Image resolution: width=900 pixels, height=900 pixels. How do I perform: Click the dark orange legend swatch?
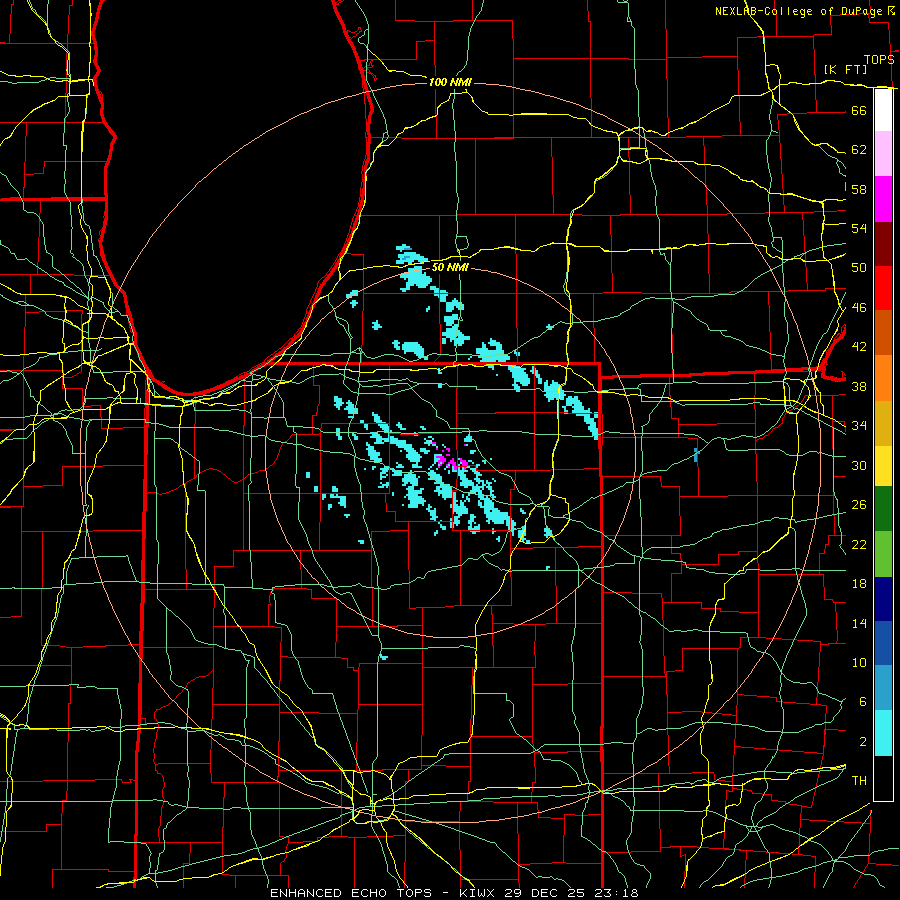coord(883,333)
